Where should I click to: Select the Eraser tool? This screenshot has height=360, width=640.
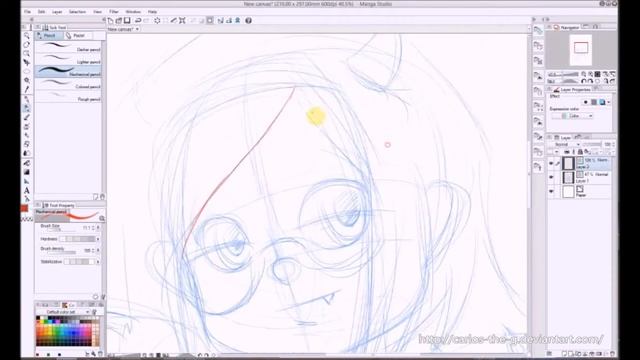[x=27, y=144]
